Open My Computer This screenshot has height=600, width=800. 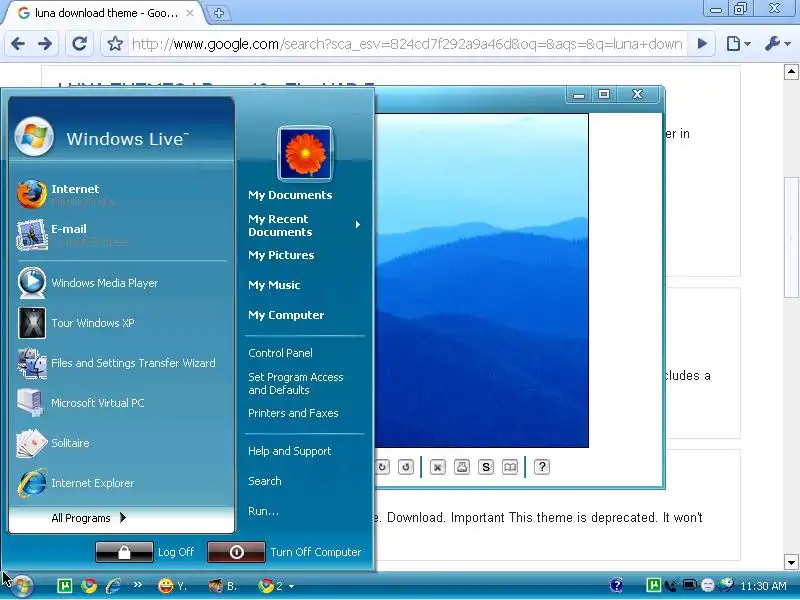point(286,315)
